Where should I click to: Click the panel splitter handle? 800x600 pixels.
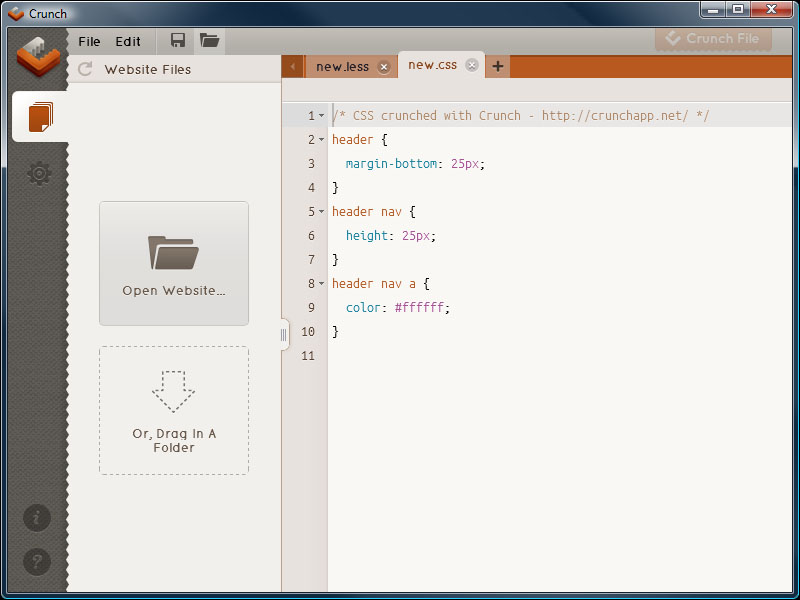click(x=284, y=335)
